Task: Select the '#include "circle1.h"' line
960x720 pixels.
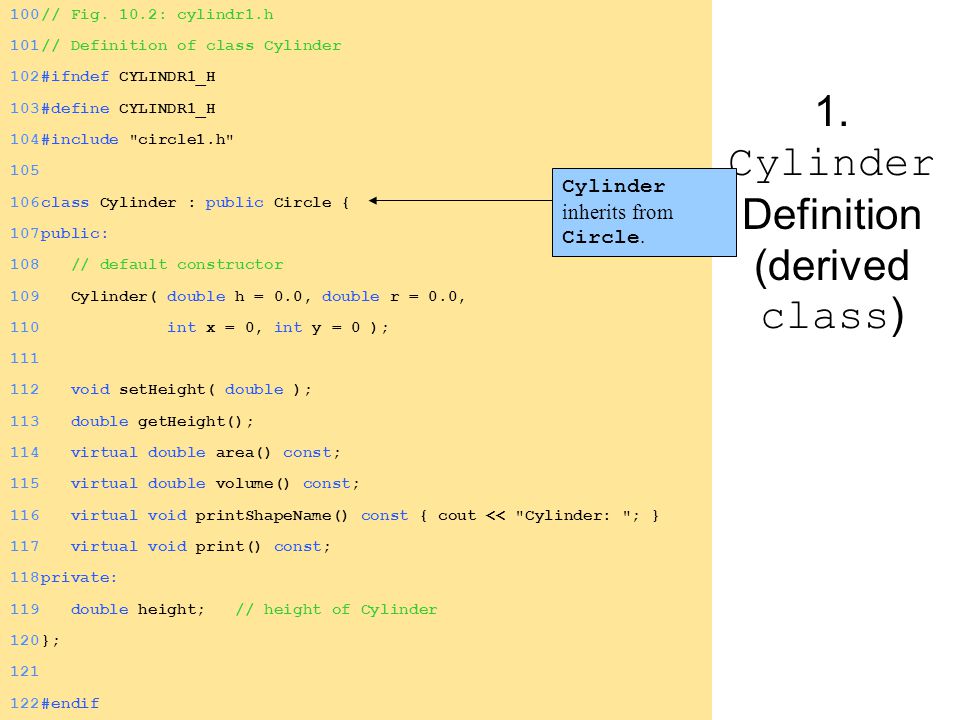Action: (x=137, y=140)
